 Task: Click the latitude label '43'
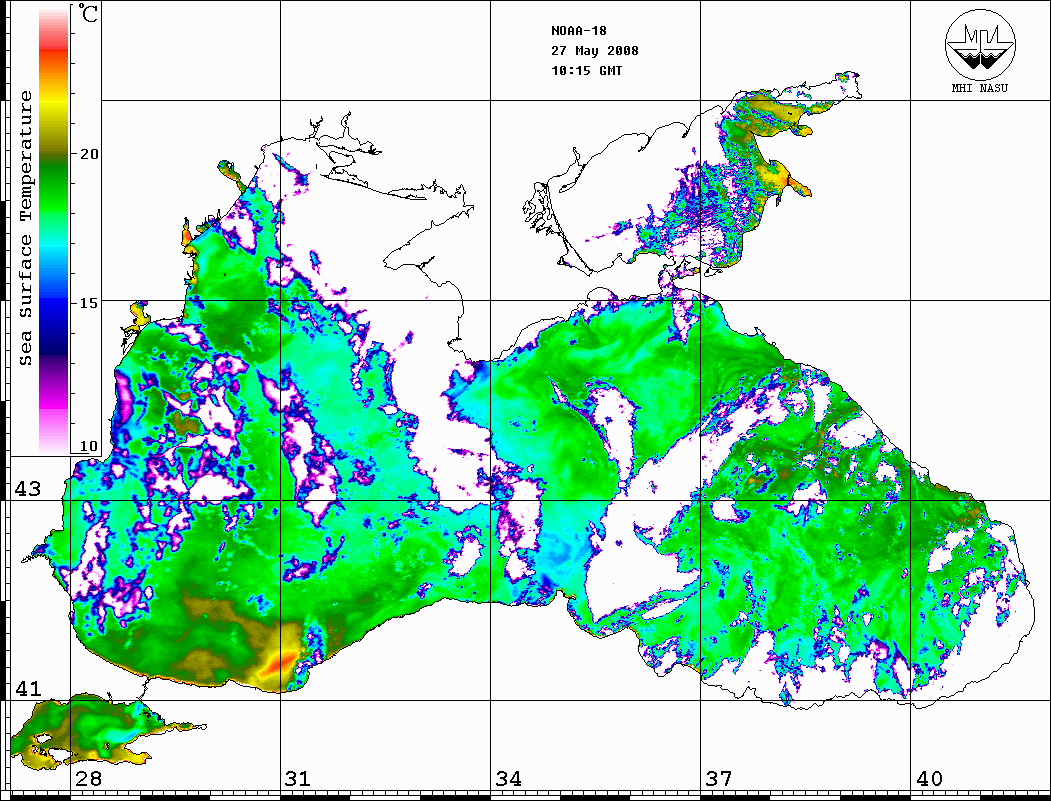[27, 489]
